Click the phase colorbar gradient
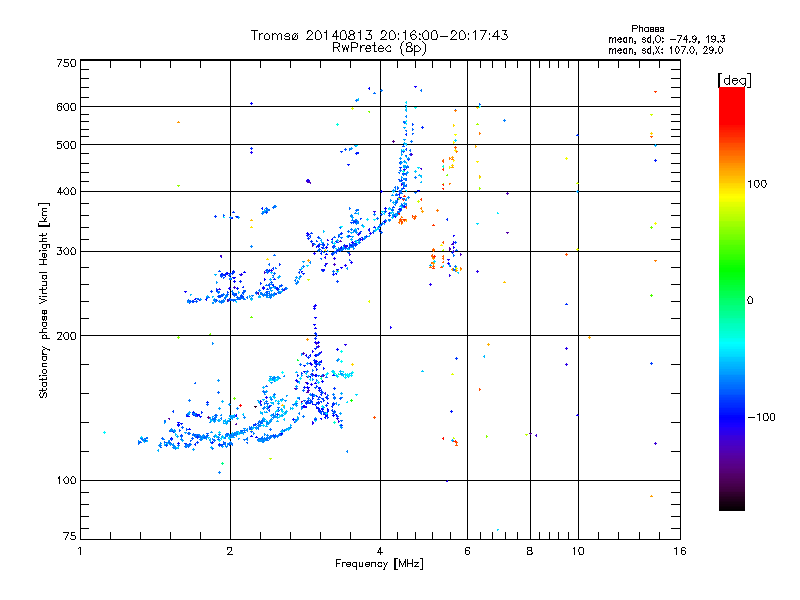Viewport: 800px width, 600px height. [732, 298]
